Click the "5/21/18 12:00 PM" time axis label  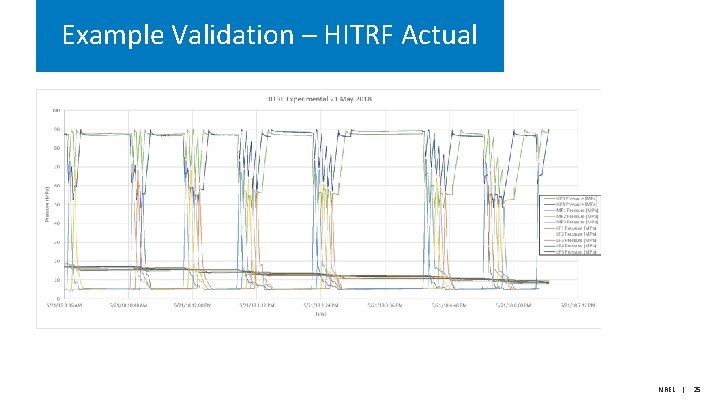pos(192,305)
